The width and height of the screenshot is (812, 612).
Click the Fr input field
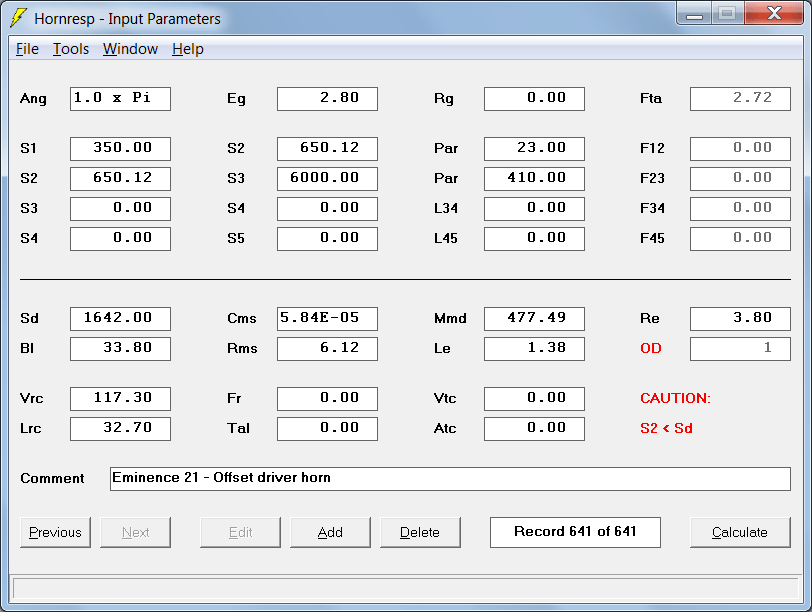point(327,399)
